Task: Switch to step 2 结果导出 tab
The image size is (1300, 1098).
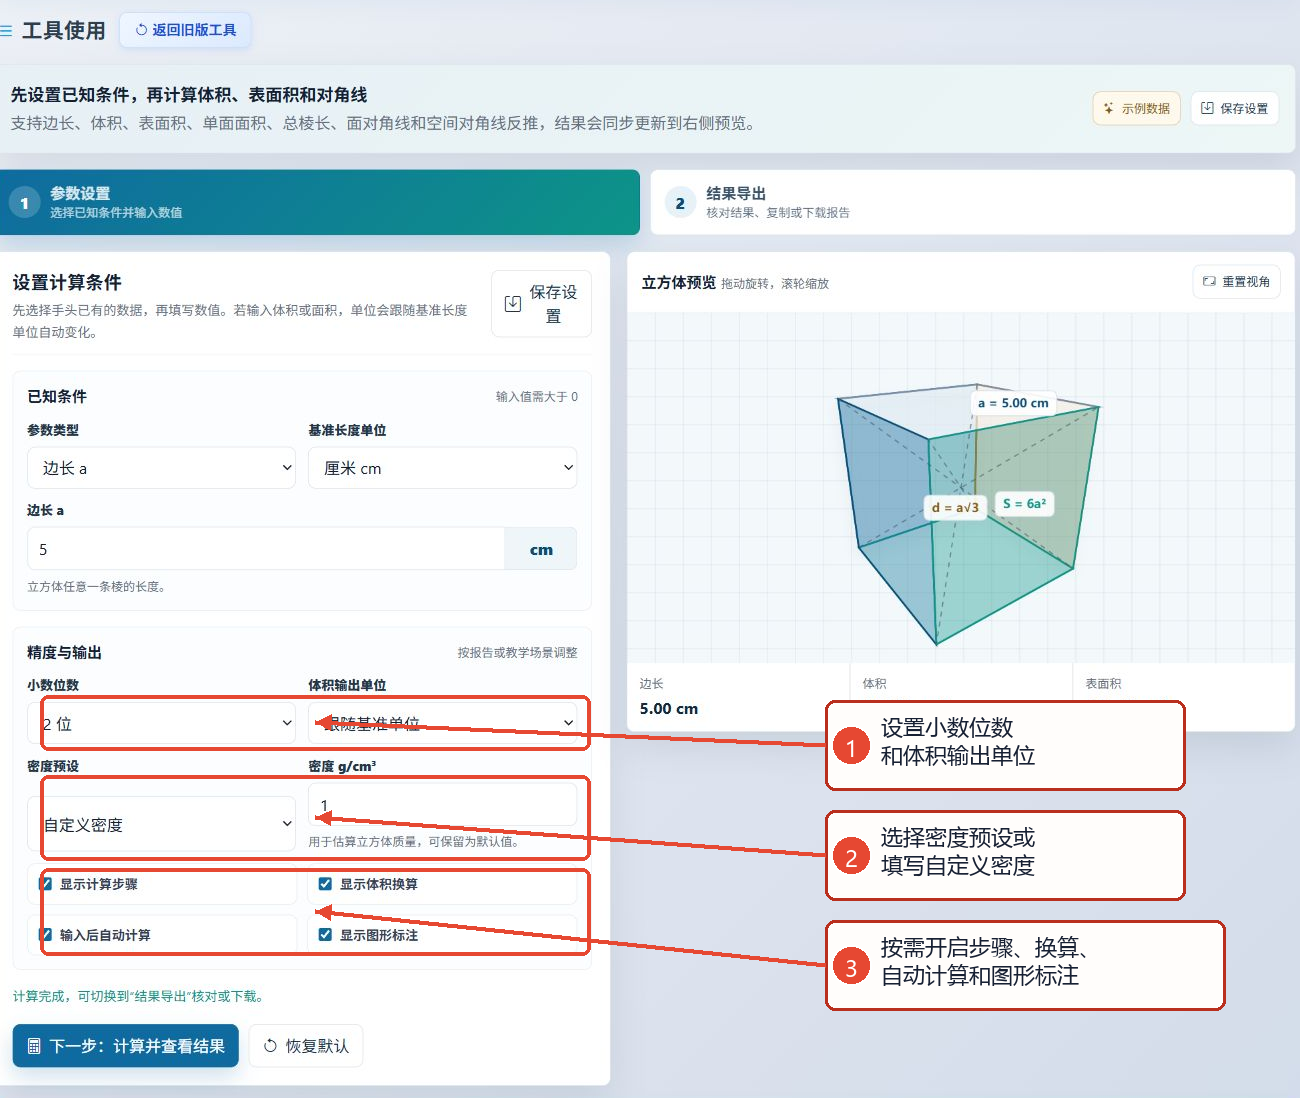Action: click(972, 202)
